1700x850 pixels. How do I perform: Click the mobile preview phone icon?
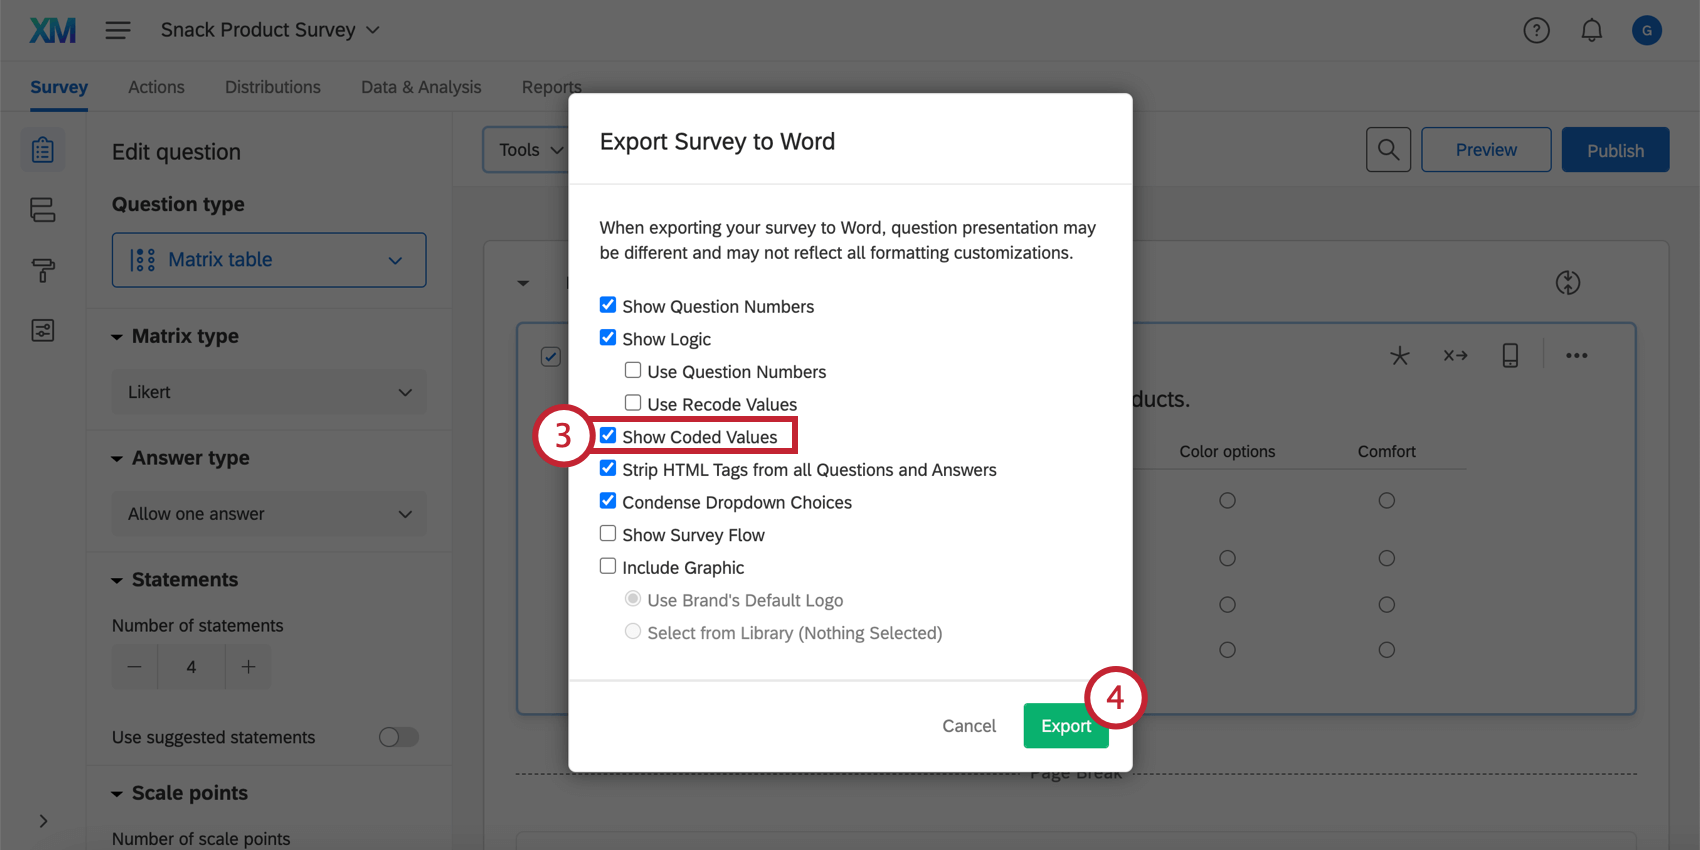(1510, 355)
